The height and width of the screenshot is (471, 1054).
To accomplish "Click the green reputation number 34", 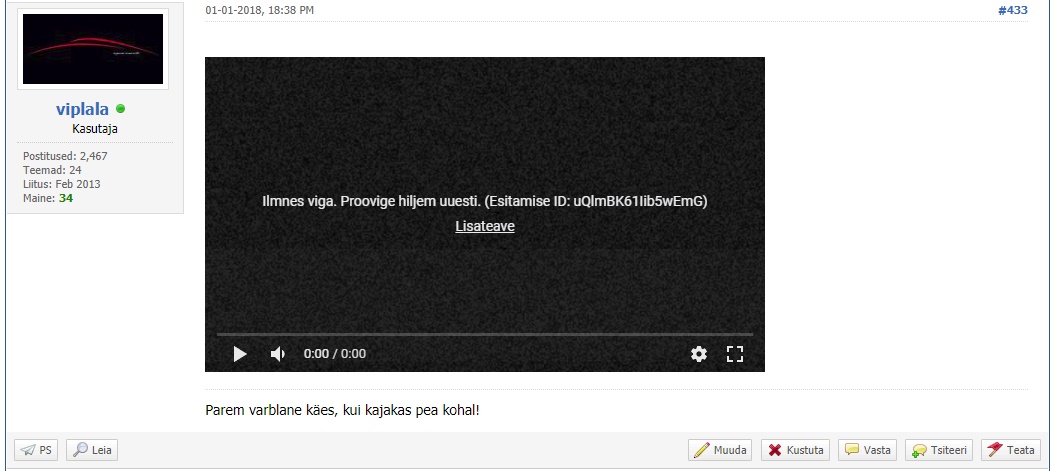I will pos(66,198).
